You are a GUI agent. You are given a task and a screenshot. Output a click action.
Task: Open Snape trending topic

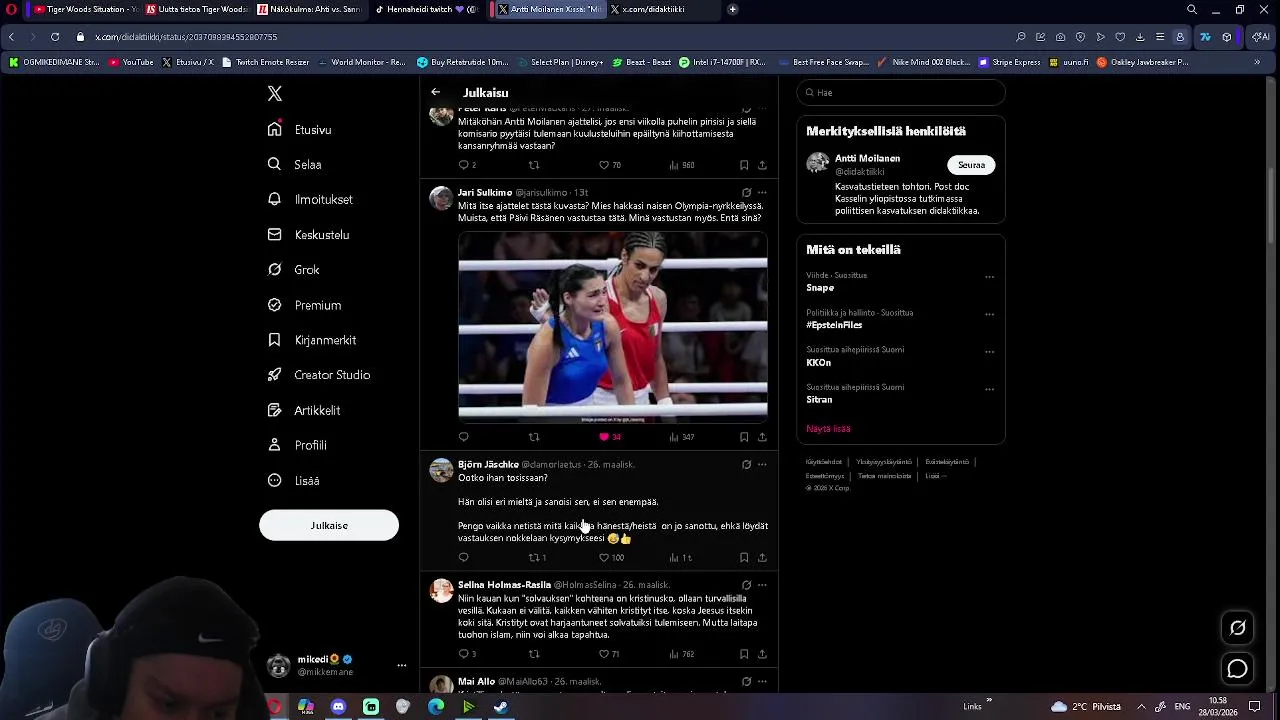820,287
